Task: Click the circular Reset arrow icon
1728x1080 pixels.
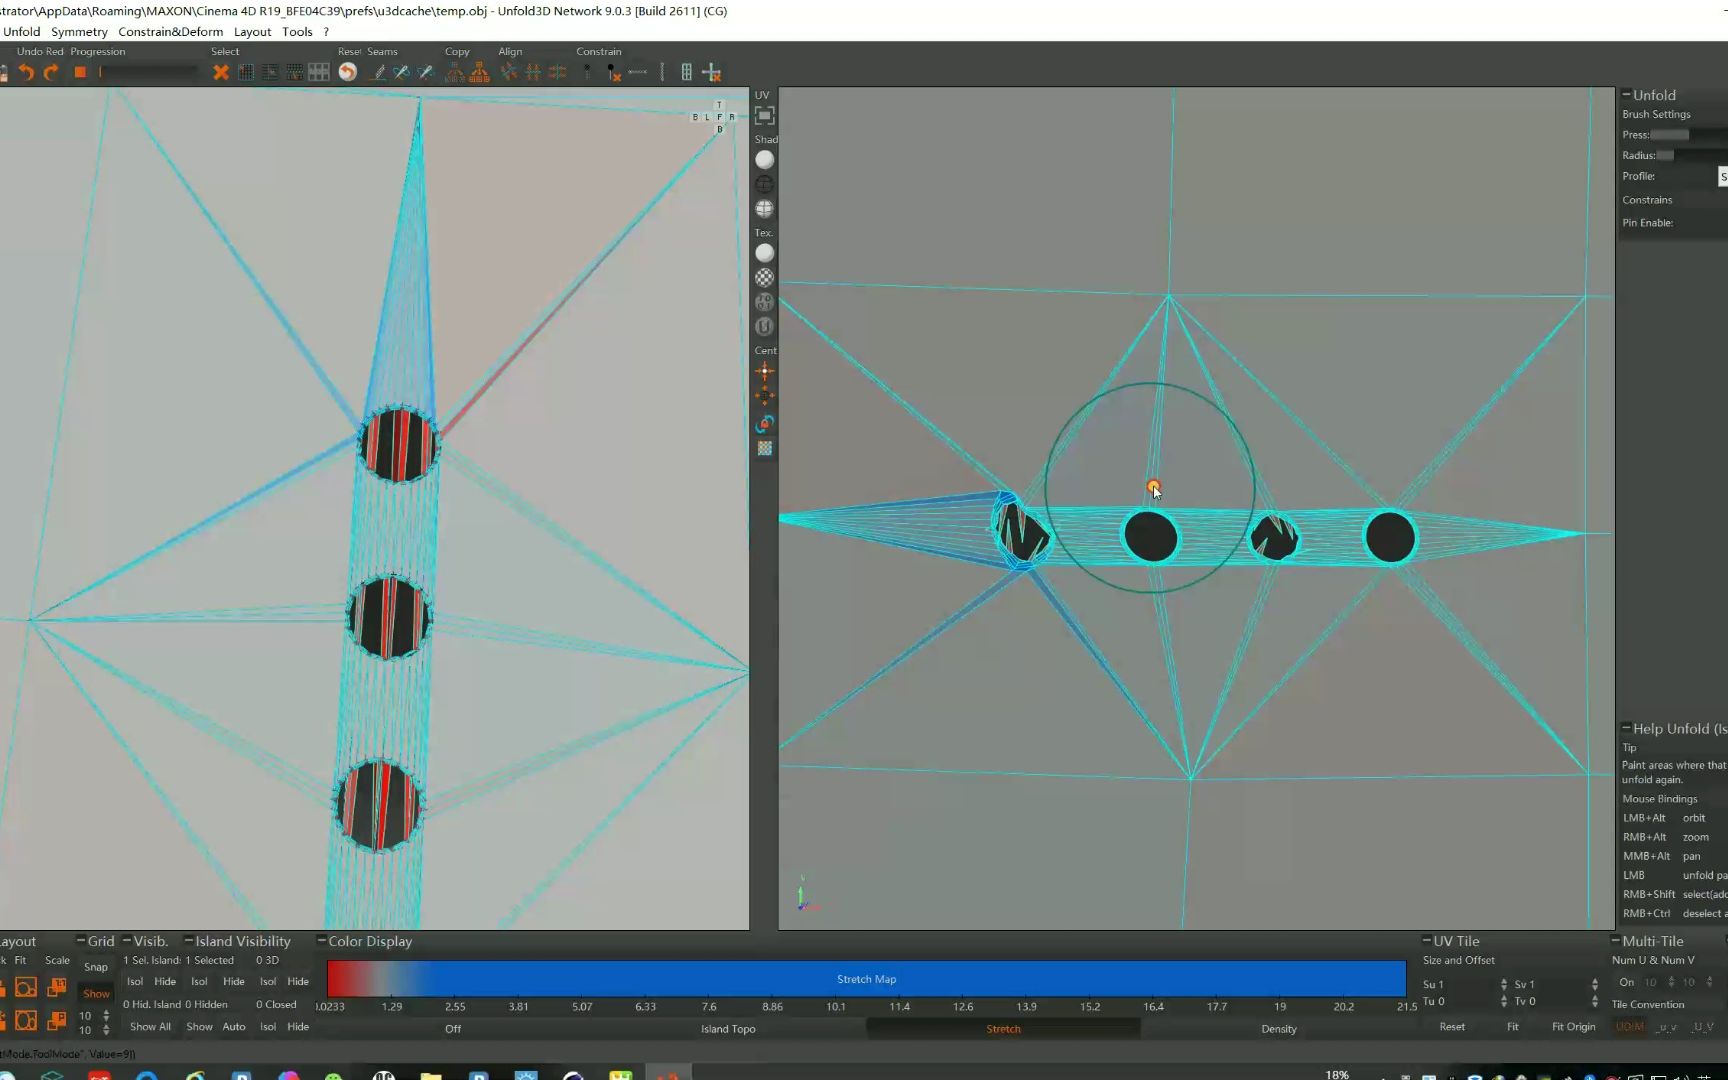Action: [x=347, y=72]
